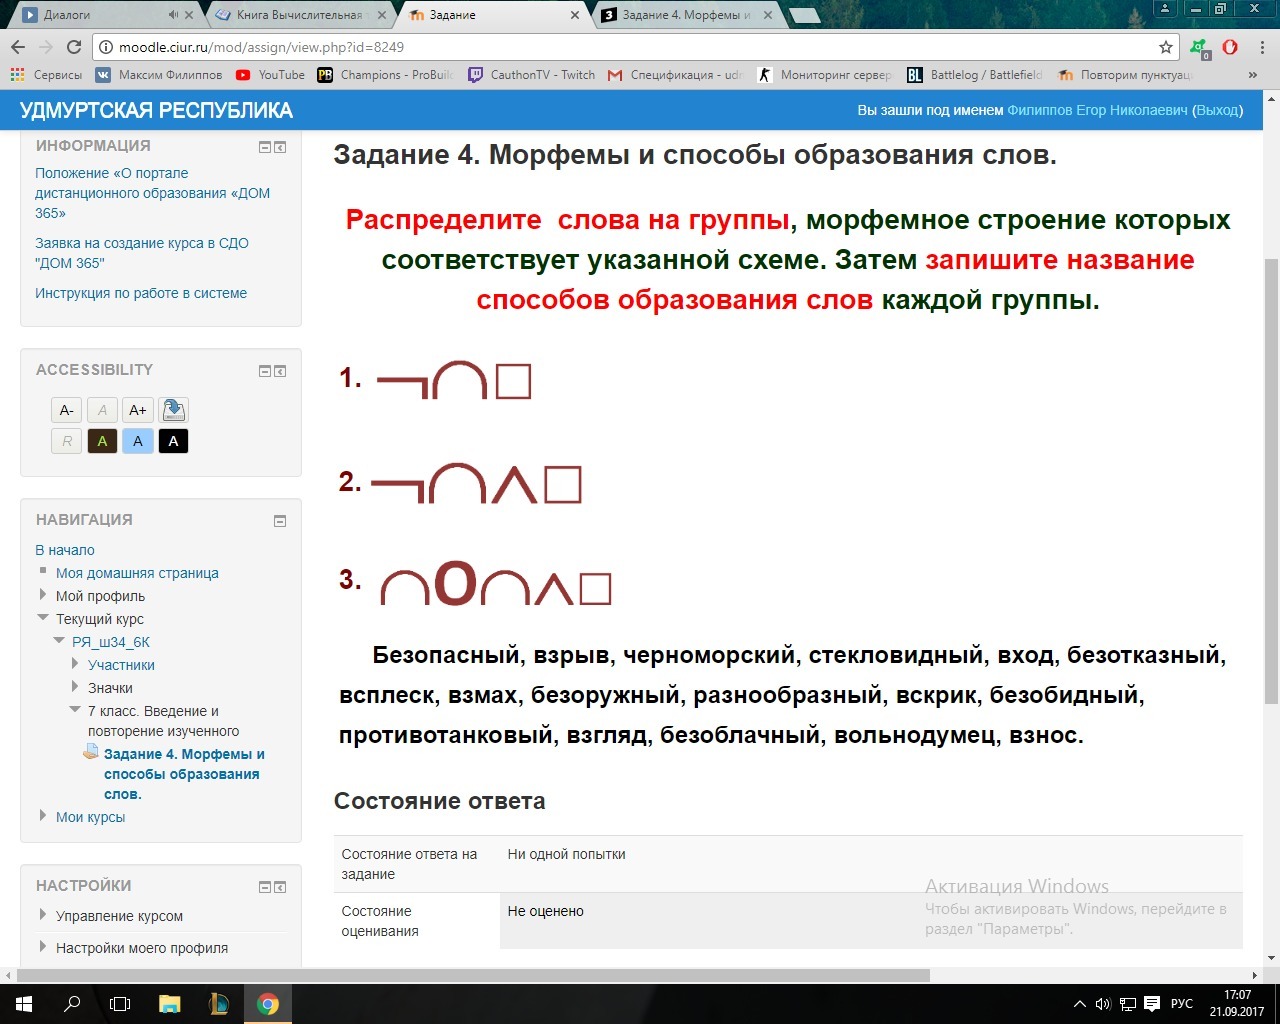The width and height of the screenshot is (1280, 1024).
Task: Open Моя домашняя страница link
Action: tap(137, 573)
